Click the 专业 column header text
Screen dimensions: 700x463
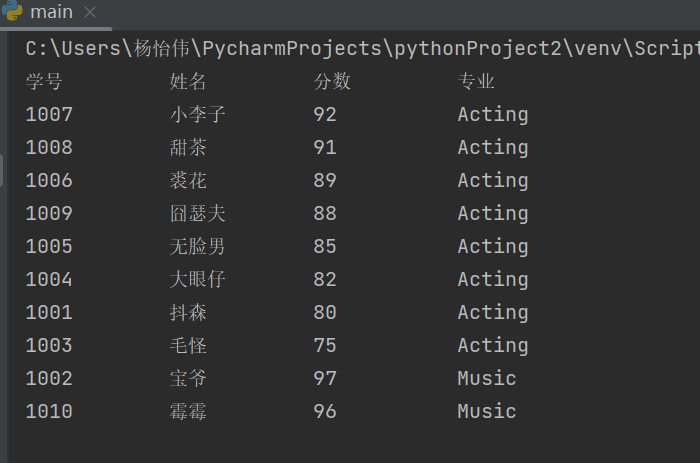click(x=476, y=82)
